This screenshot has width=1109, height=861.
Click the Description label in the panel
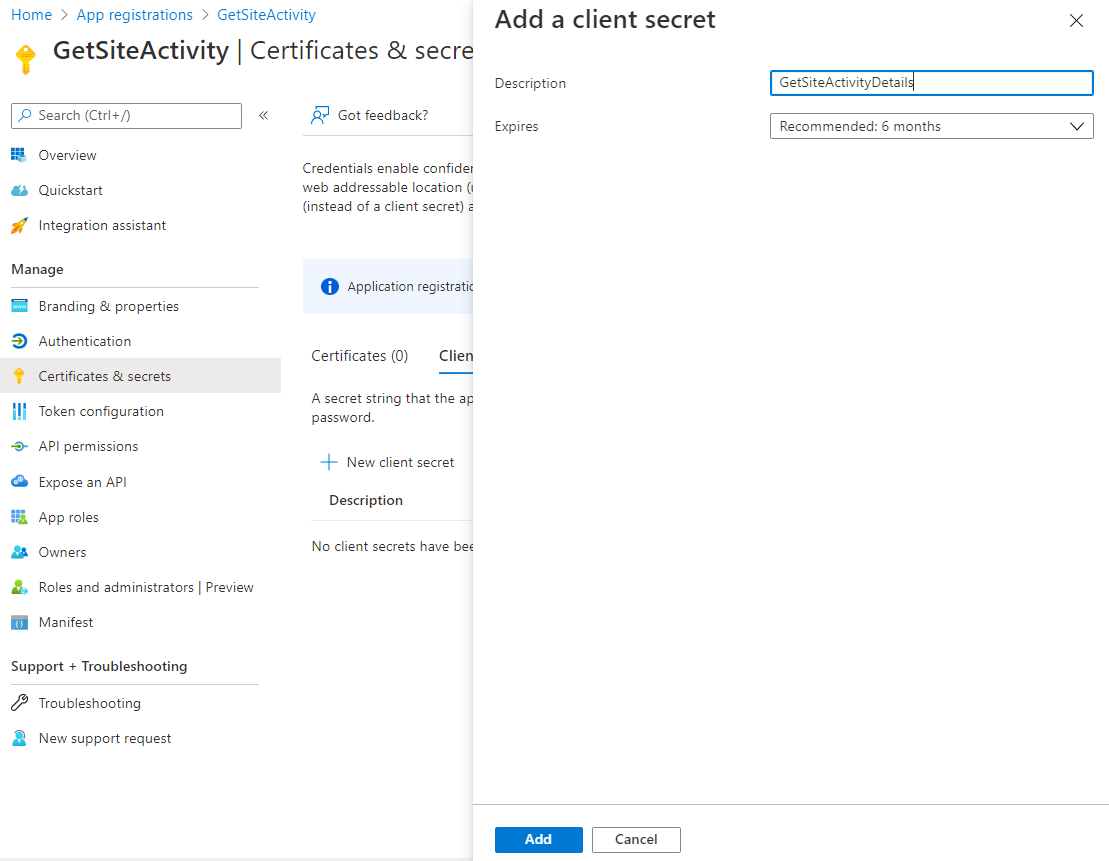530,83
